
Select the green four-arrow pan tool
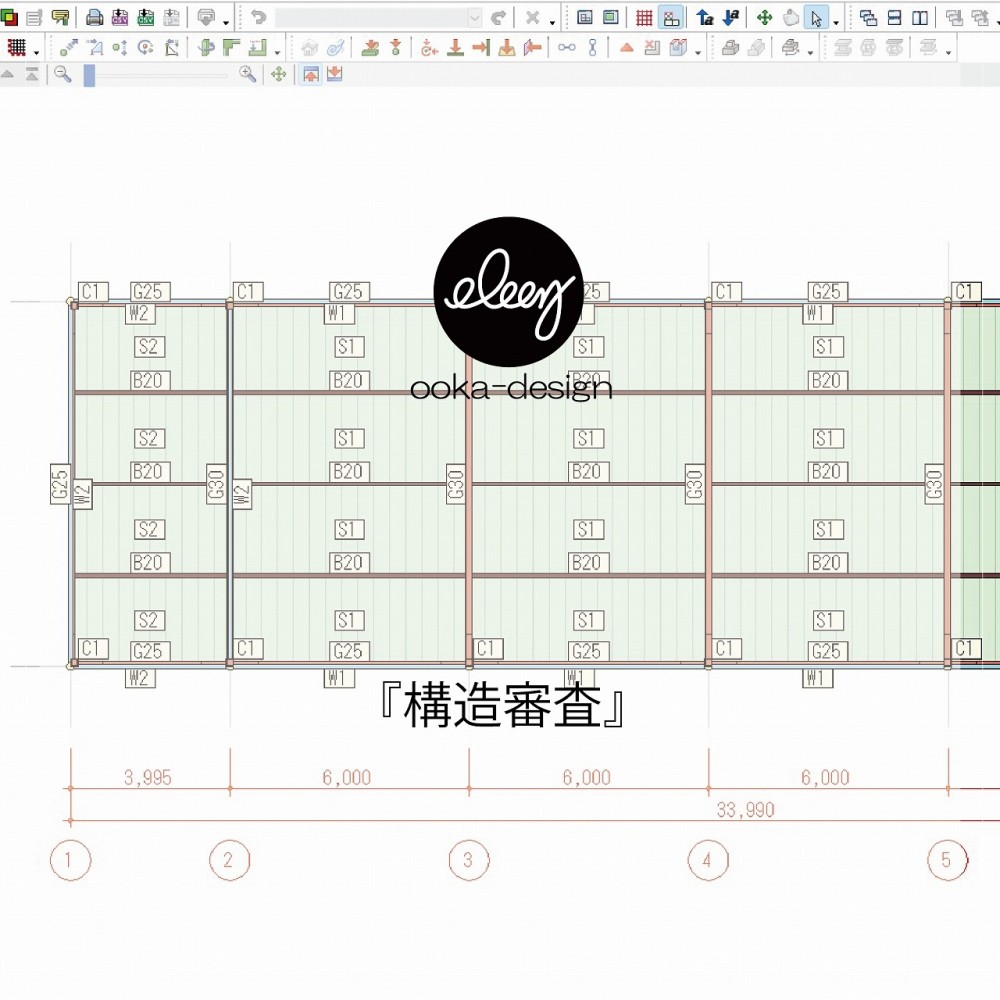click(764, 18)
